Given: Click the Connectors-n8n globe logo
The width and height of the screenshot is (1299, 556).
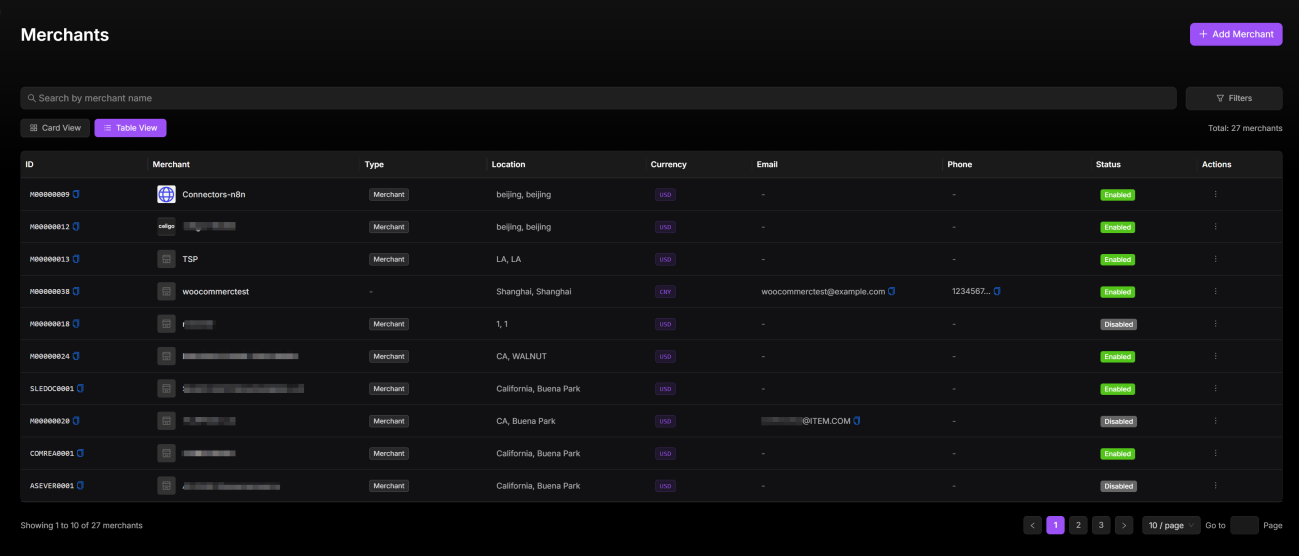Looking at the screenshot, I should 166,194.
